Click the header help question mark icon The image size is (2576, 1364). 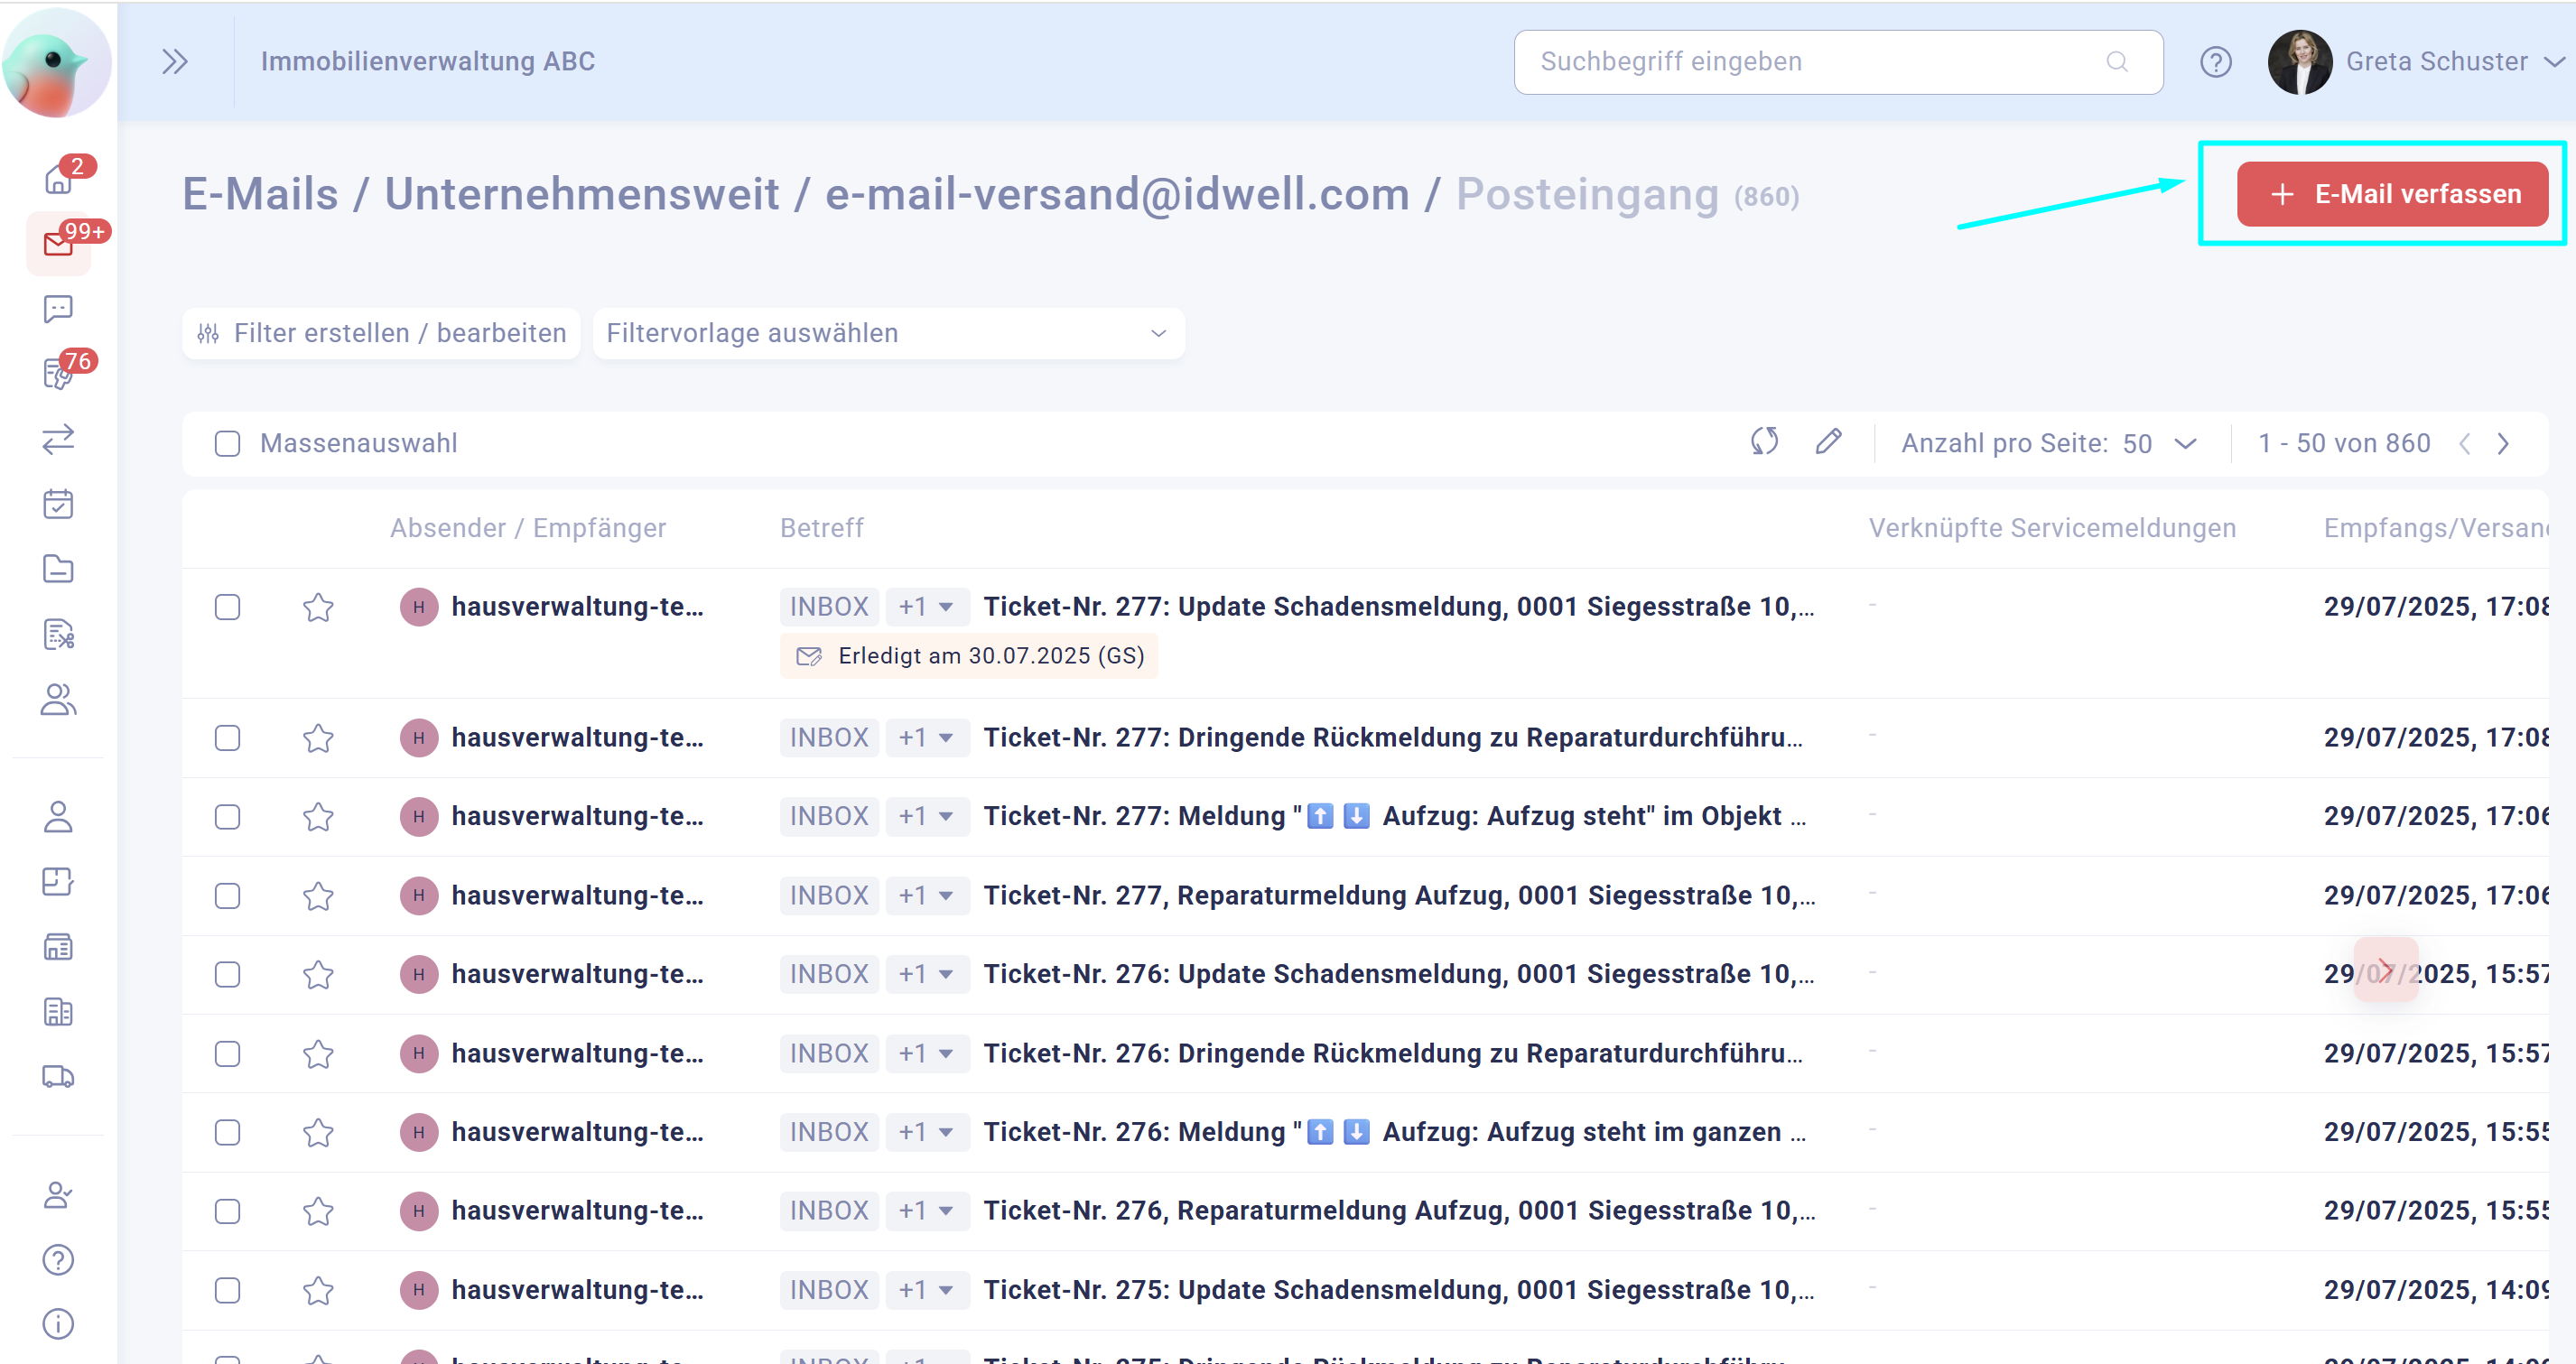[2215, 62]
